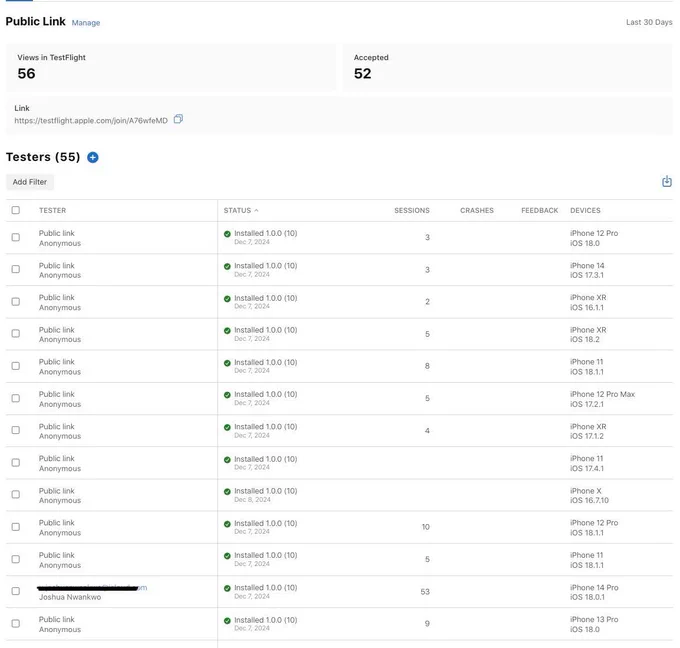The image size is (680, 648).
Task: Select the Joshua Nwankwo tester checkbox
Action: [16, 591]
